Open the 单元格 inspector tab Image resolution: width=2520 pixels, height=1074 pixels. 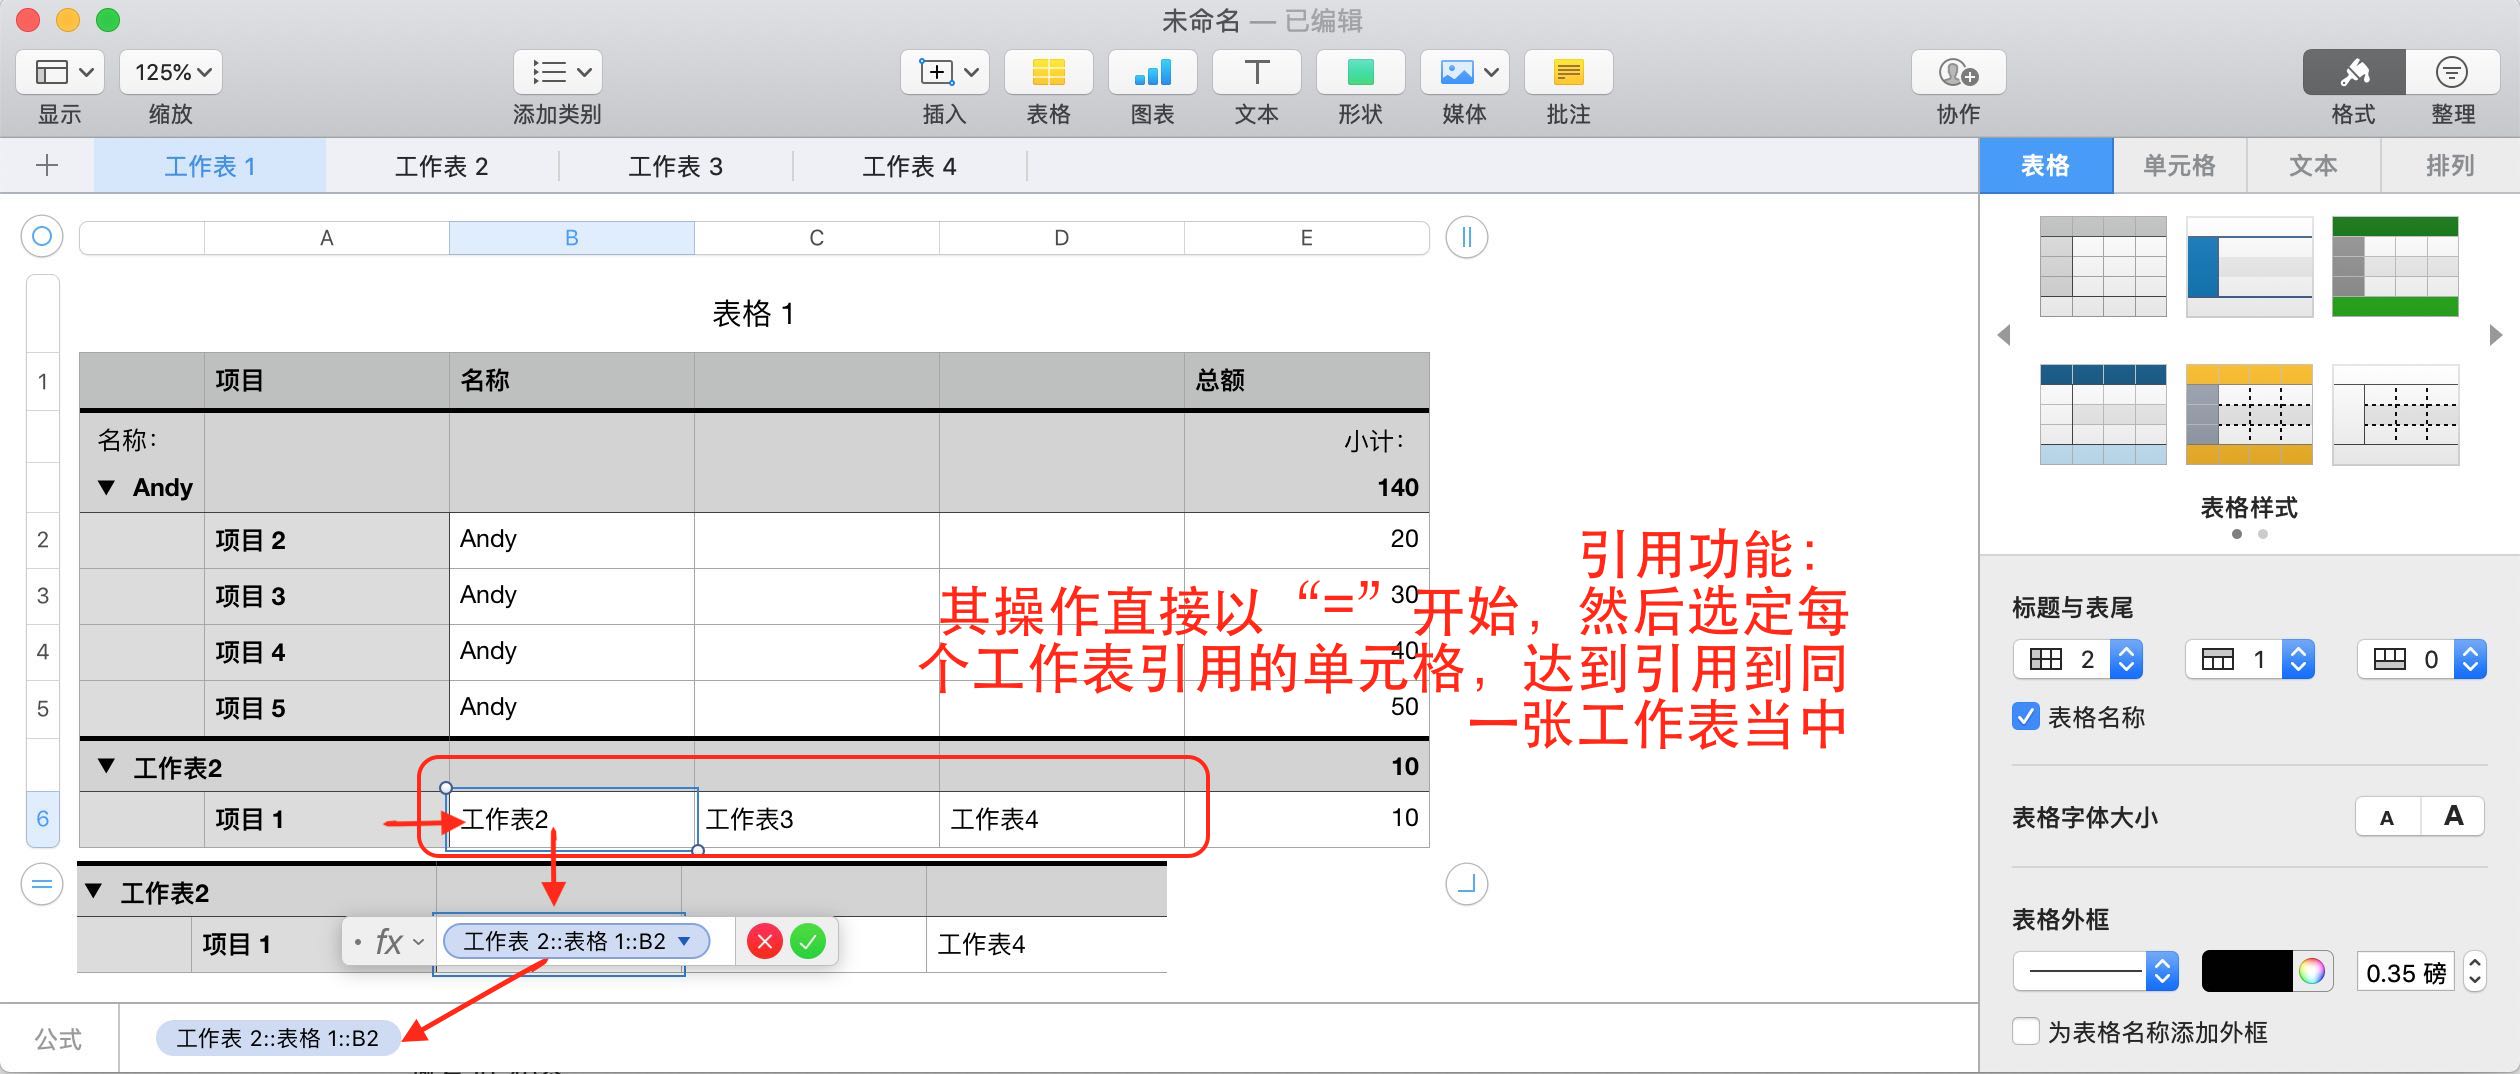[x=2179, y=166]
